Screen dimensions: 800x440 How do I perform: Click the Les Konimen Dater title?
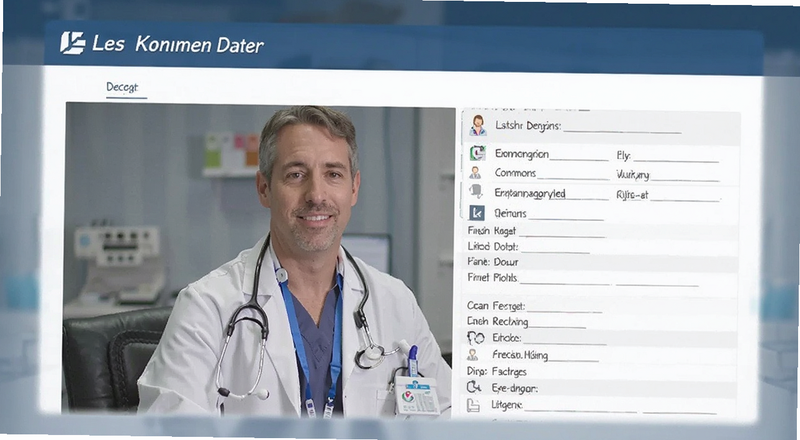coord(178,44)
